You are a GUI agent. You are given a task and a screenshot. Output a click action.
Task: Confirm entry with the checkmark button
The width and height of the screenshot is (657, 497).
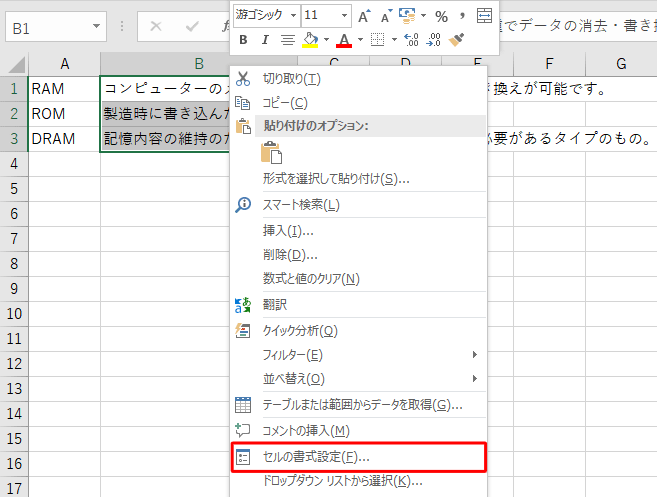tap(192, 27)
